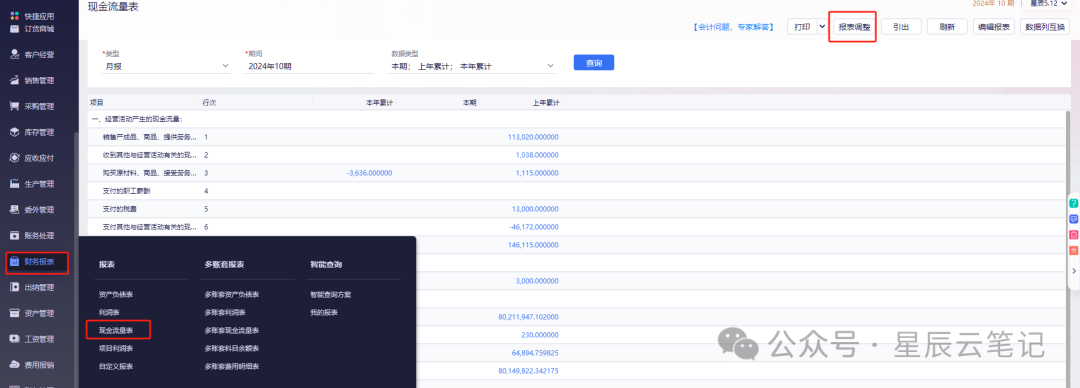Click the 期间 2024年10期 field
This screenshot has height=388, width=1080.
(309, 66)
